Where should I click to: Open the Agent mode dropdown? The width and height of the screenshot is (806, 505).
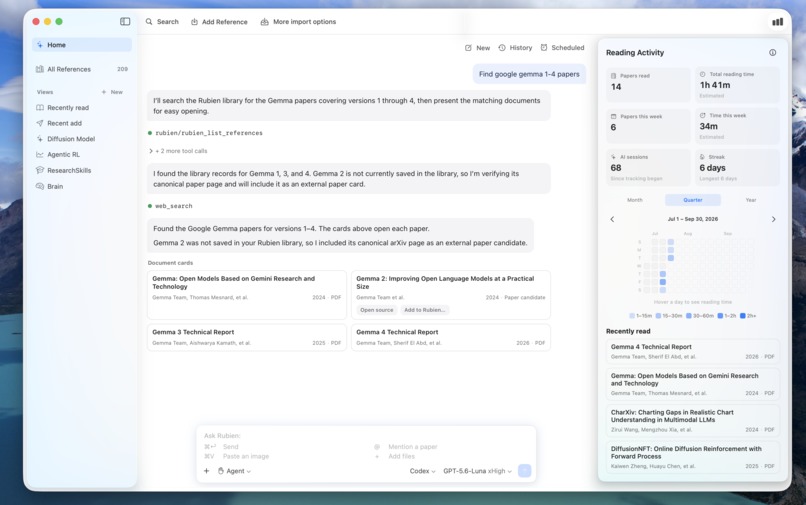(234, 471)
